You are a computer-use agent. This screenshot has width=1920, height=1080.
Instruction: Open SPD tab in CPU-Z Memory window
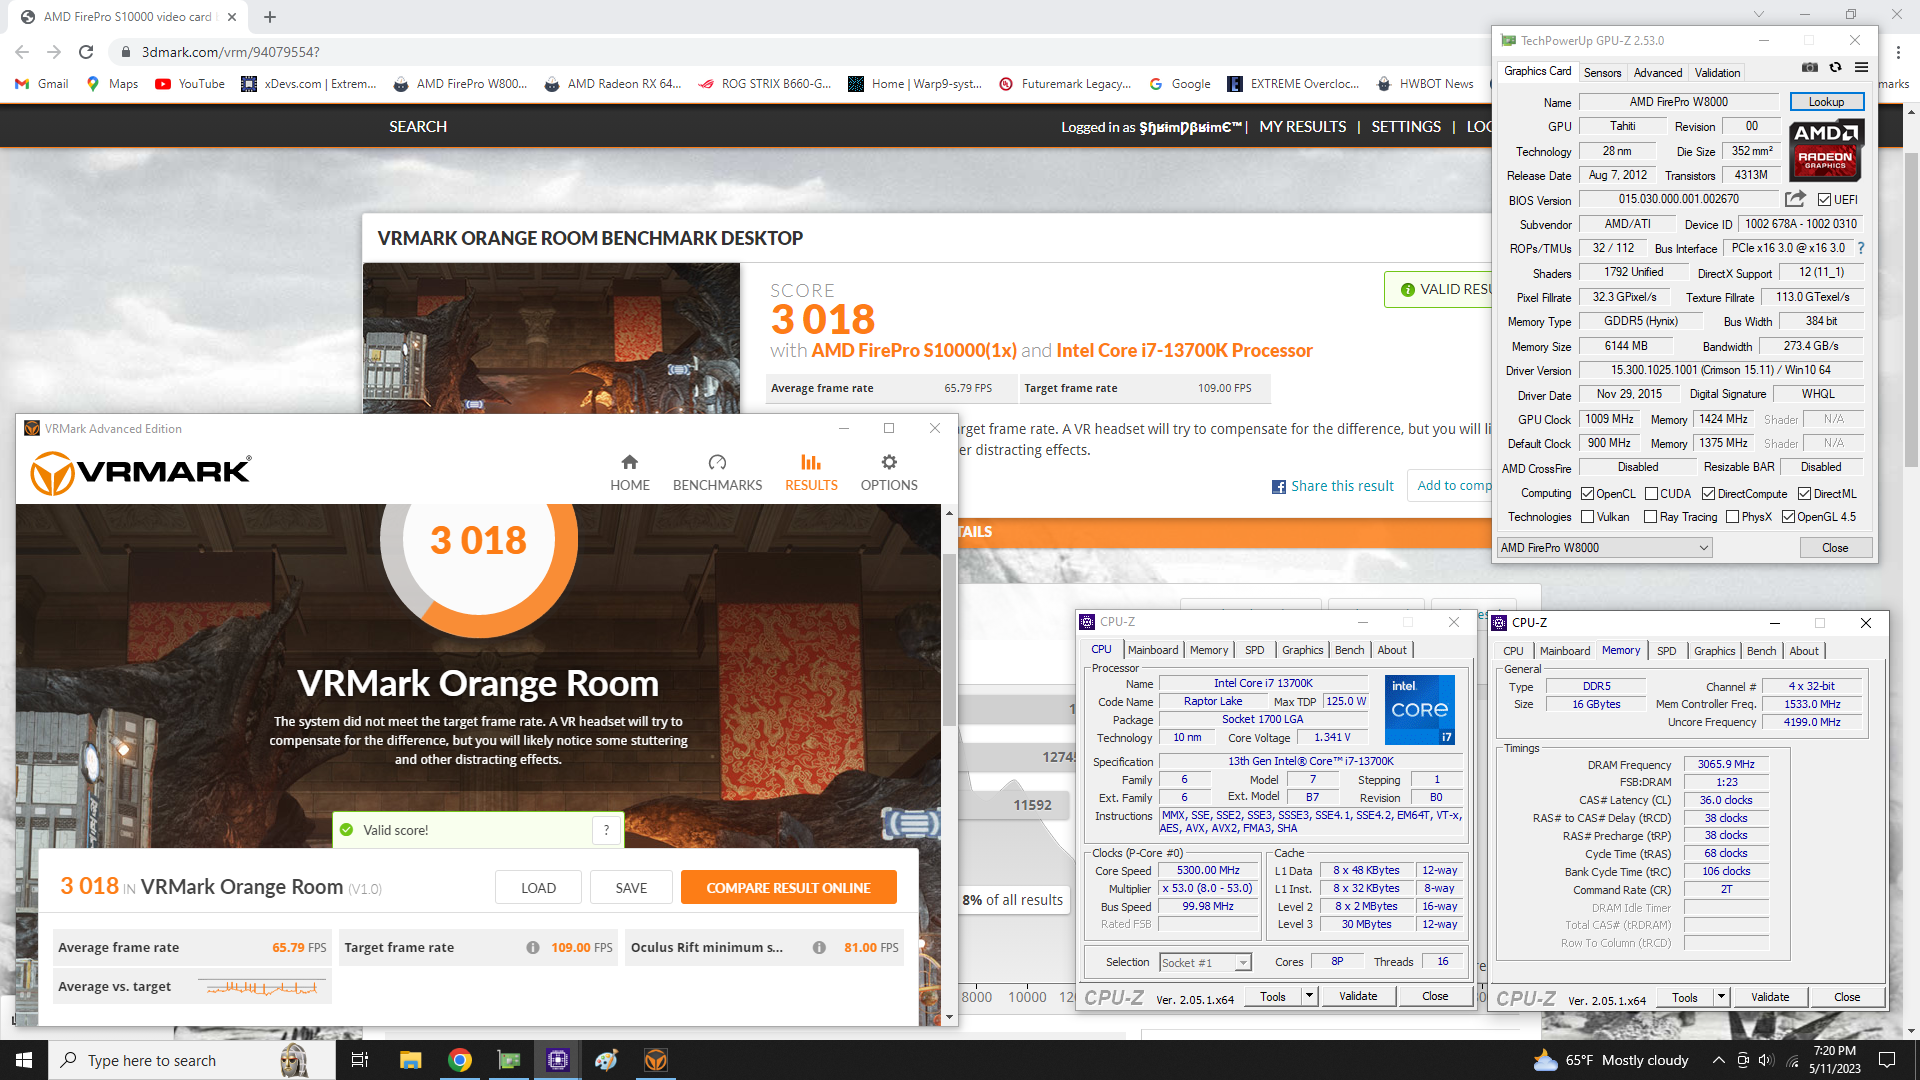tap(1666, 651)
